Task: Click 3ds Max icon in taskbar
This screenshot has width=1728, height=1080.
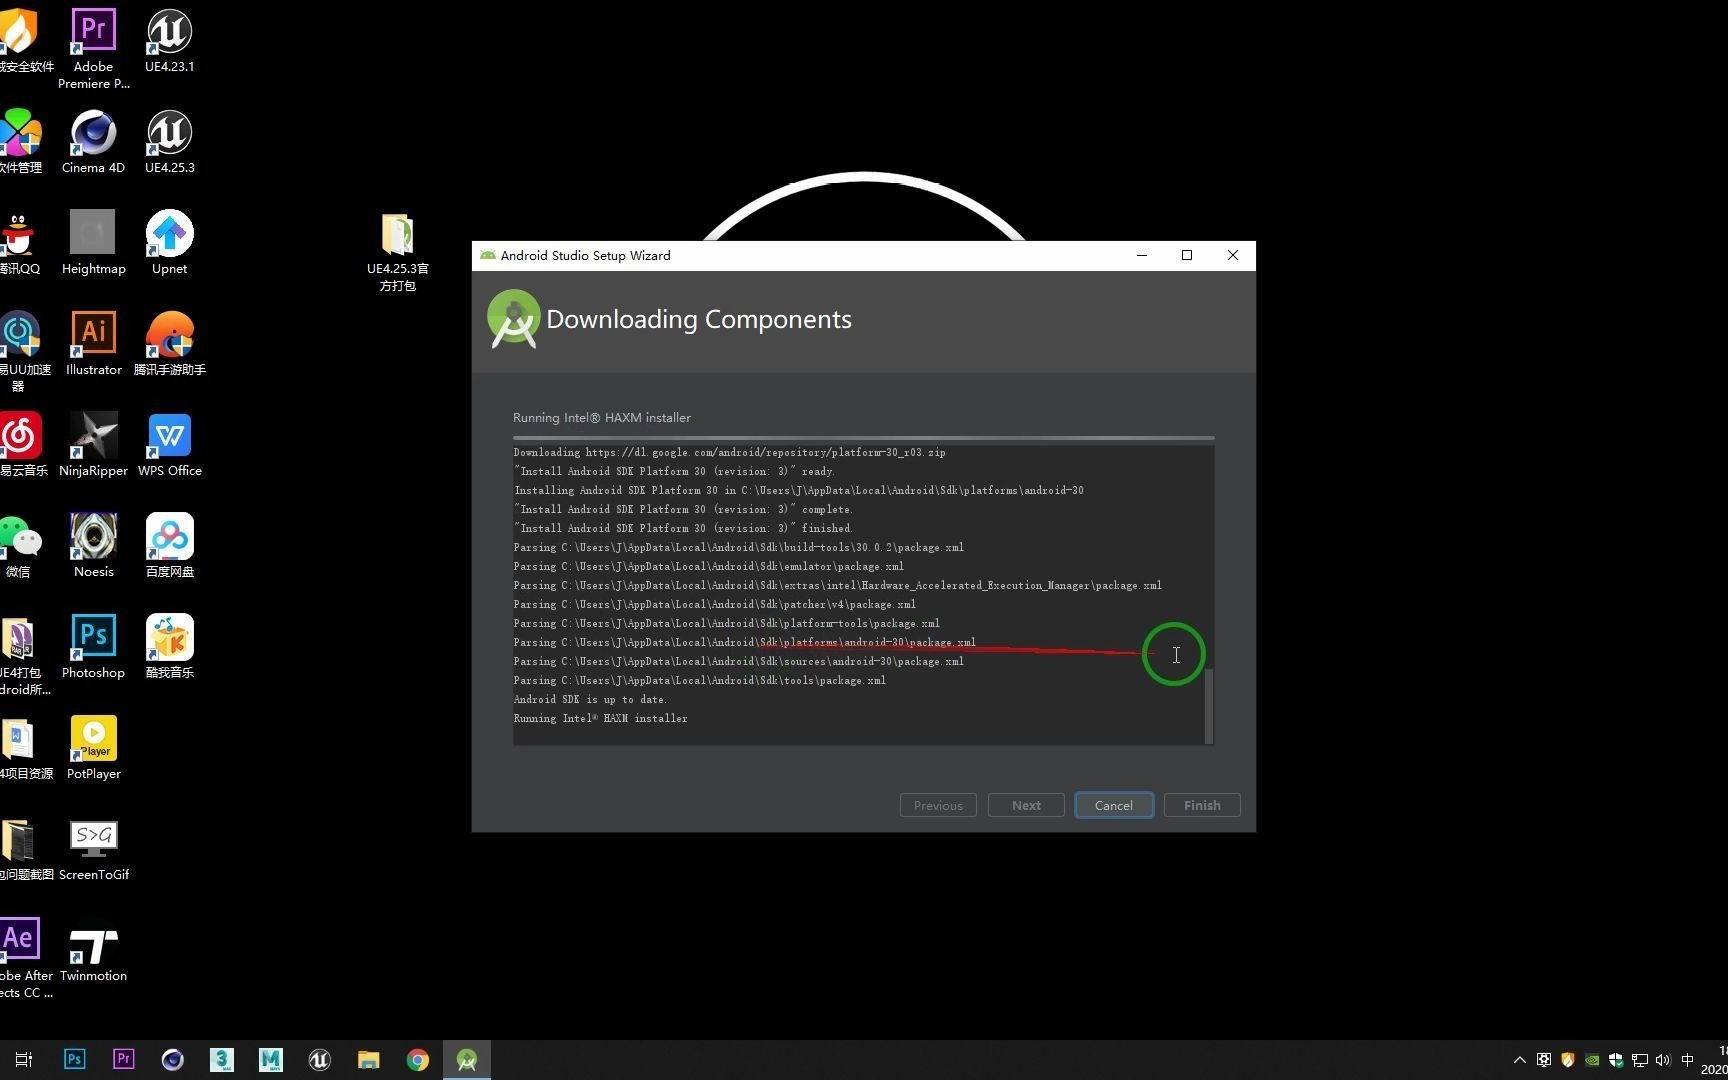Action: (221, 1059)
